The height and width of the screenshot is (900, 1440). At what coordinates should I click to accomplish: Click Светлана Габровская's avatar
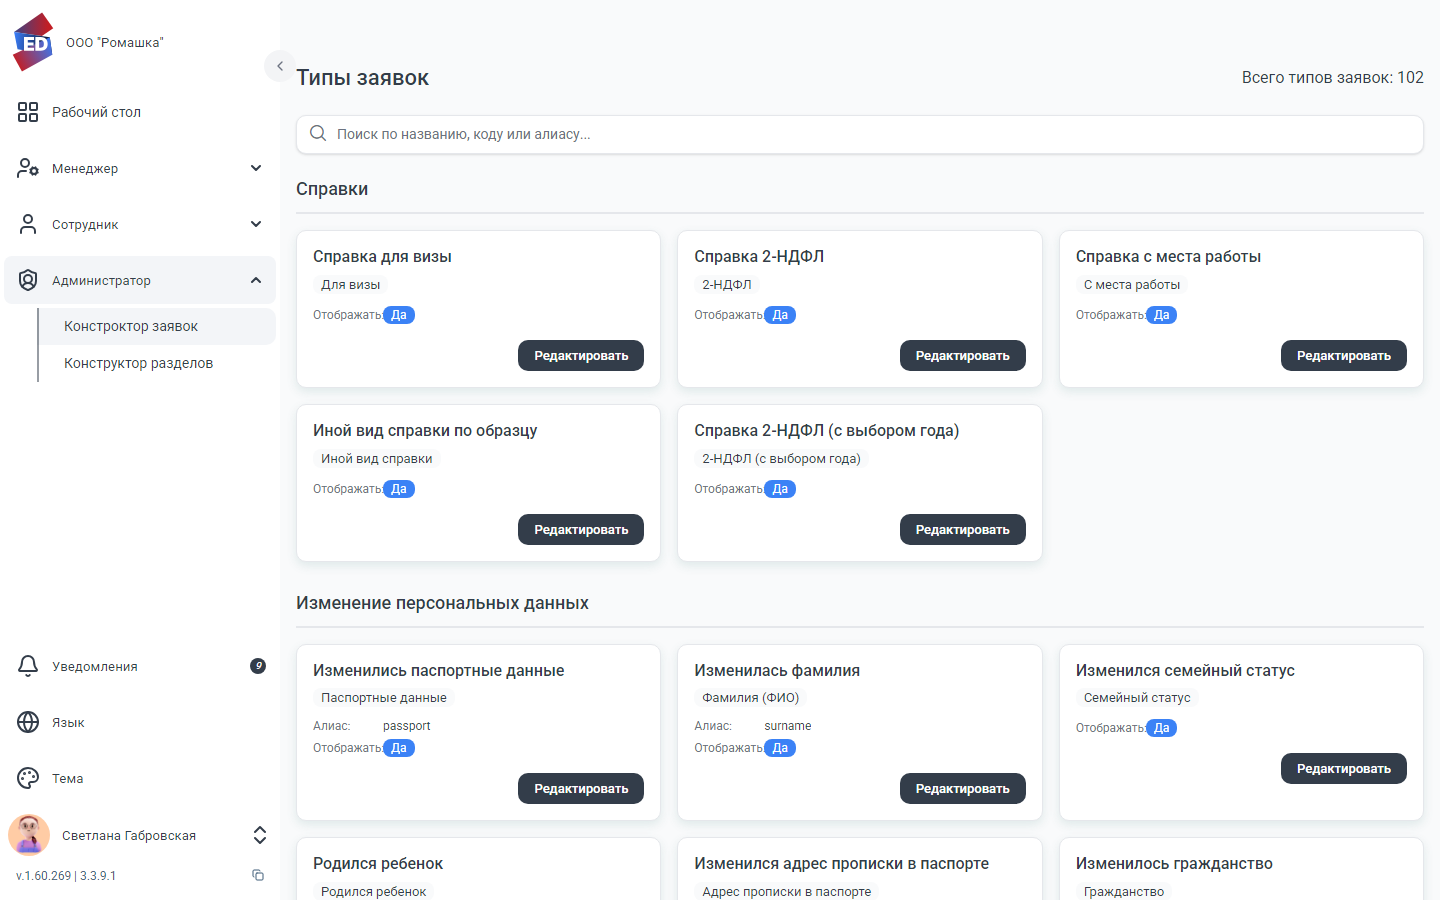point(29,835)
